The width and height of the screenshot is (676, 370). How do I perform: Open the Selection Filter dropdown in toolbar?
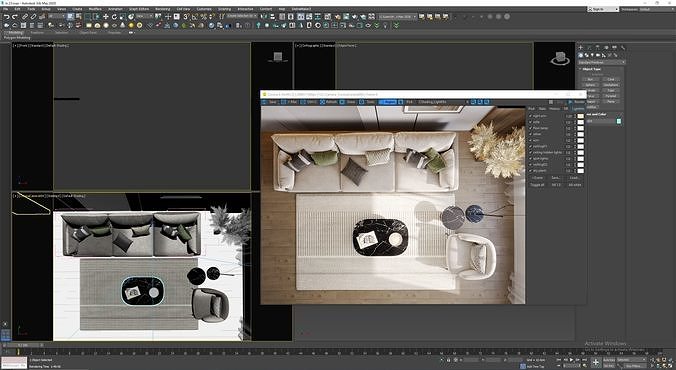56,16
